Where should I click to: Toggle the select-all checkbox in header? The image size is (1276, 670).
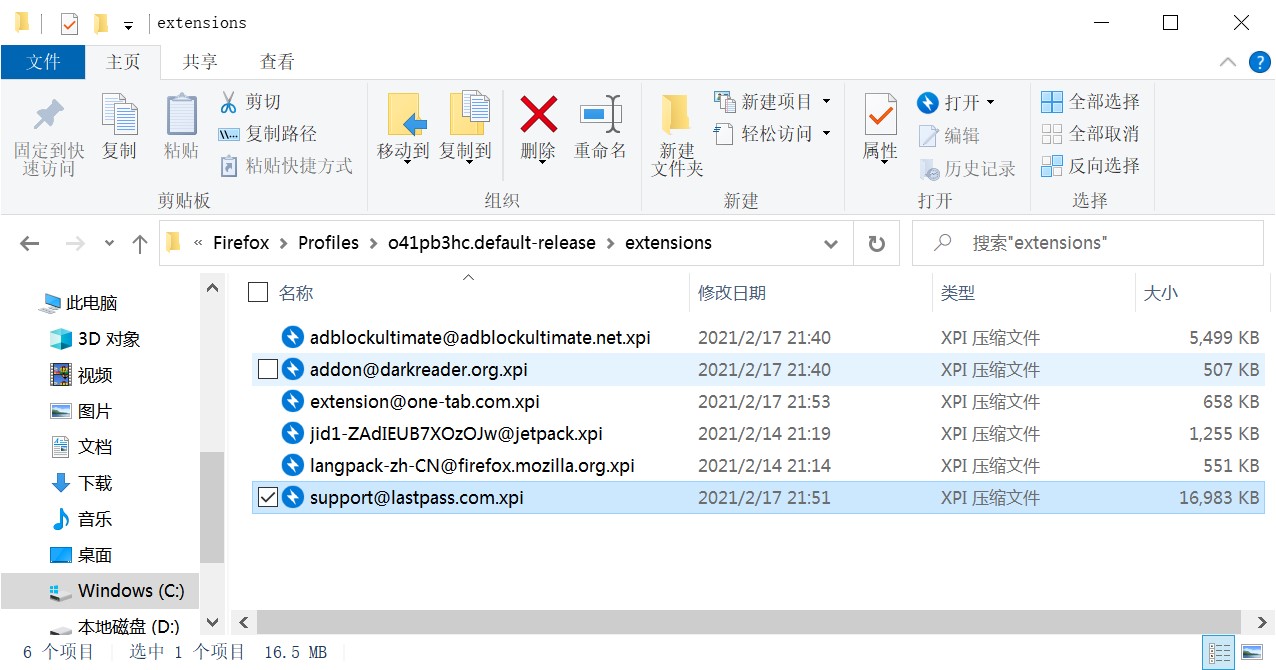(x=257, y=292)
